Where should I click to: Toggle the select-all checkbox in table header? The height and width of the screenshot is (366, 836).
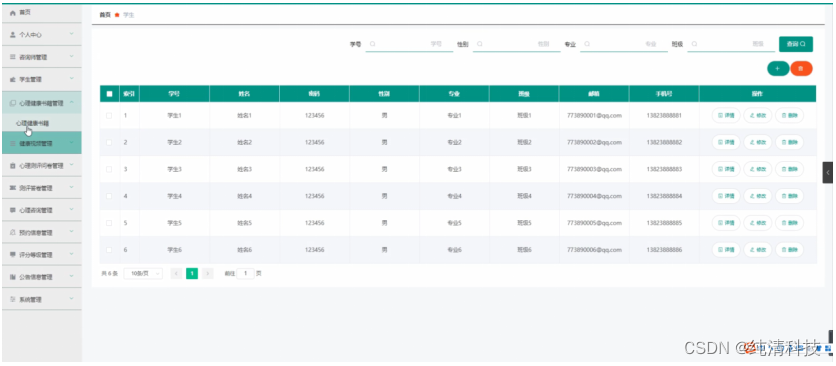click(x=109, y=94)
